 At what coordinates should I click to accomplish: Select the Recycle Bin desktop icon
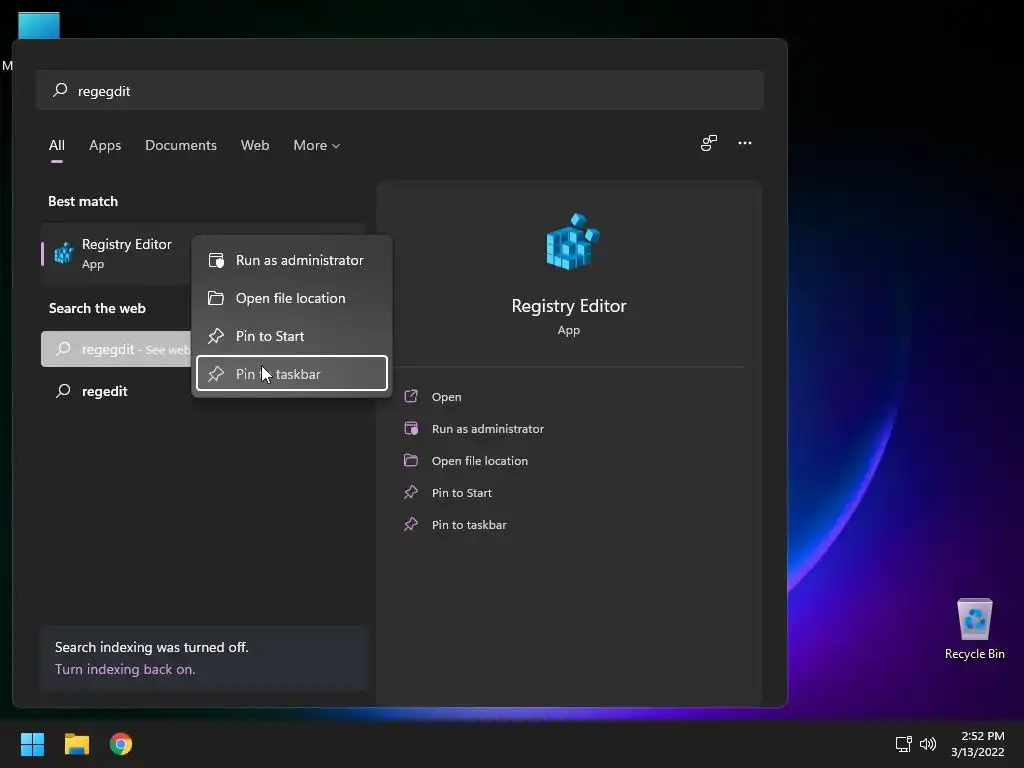(x=974, y=629)
